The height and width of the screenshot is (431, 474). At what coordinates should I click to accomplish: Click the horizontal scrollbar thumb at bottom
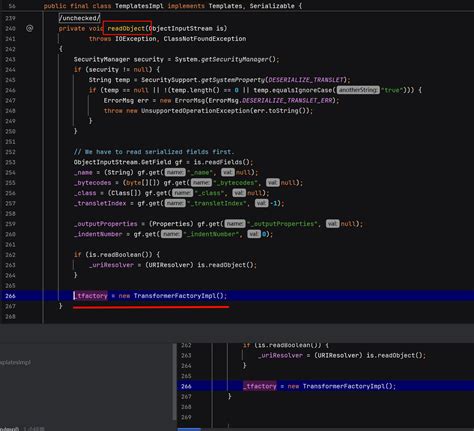[189, 429]
